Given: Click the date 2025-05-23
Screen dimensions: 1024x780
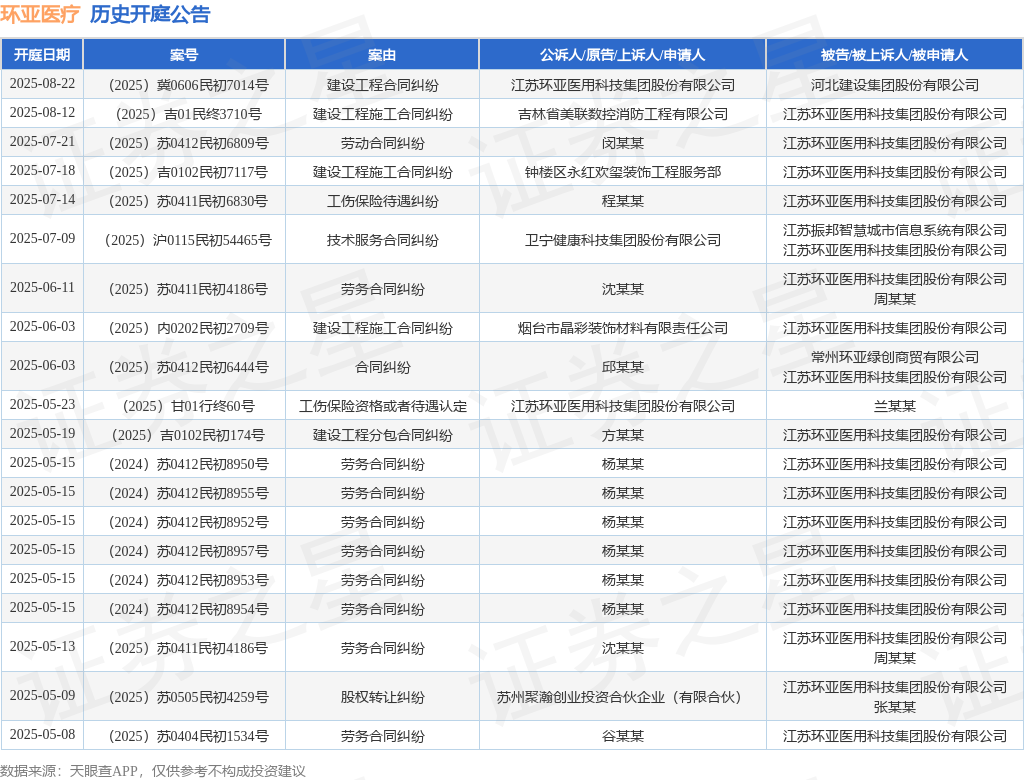Looking at the screenshot, I should [x=42, y=405].
